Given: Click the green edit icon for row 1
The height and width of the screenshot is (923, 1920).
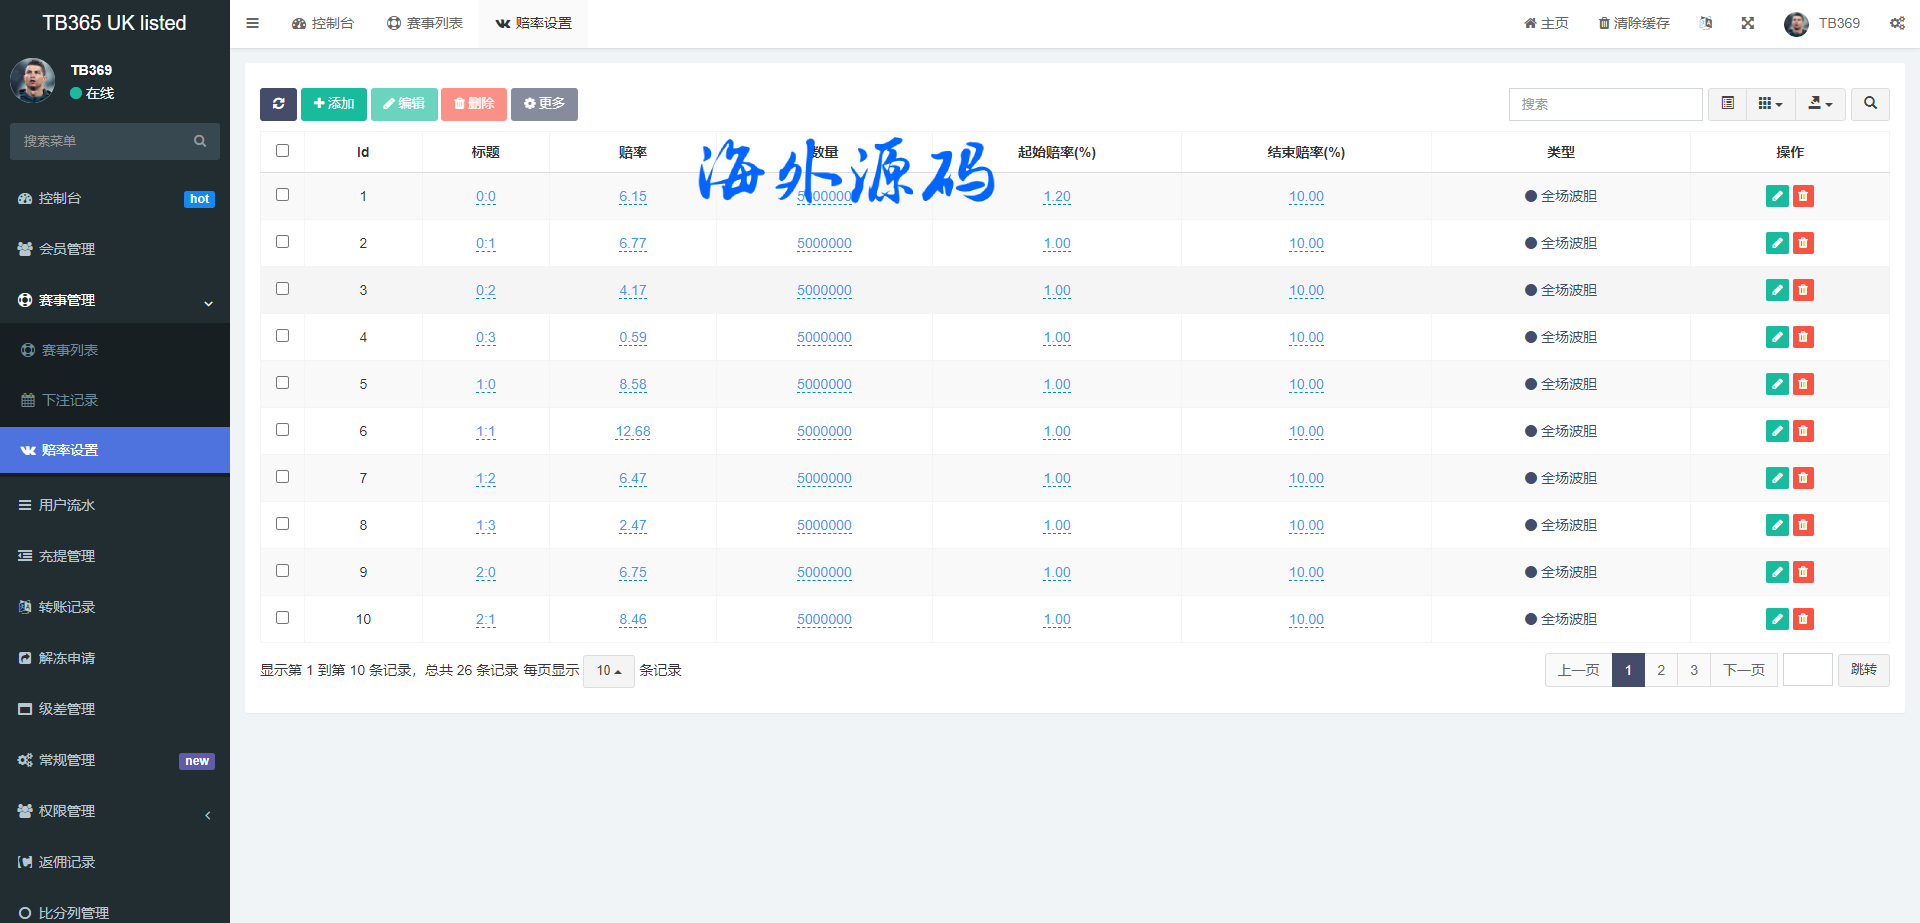Looking at the screenshot, I should pos(1776,196).
